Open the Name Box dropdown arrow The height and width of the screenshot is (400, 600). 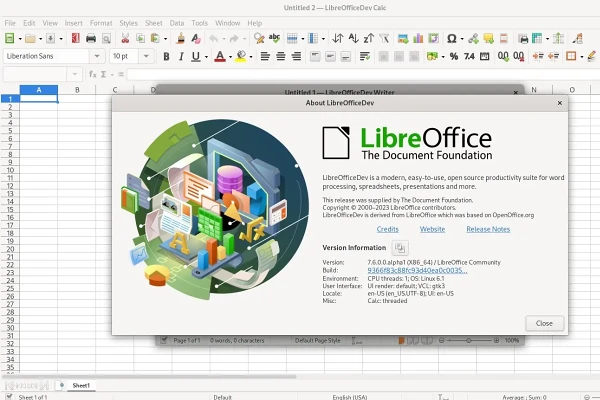coord(75,74)
